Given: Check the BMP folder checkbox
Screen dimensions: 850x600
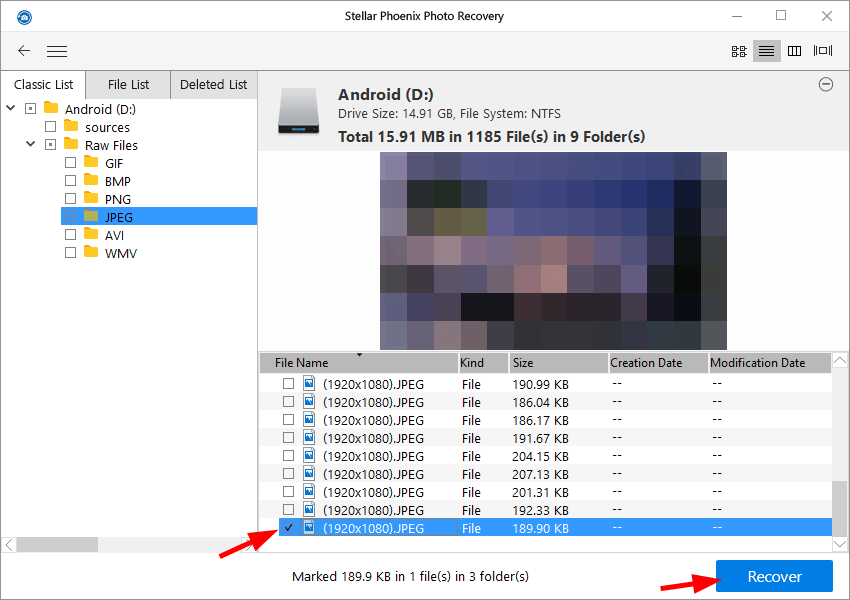Looking at the screenshot, I should [x=70, y=180].
